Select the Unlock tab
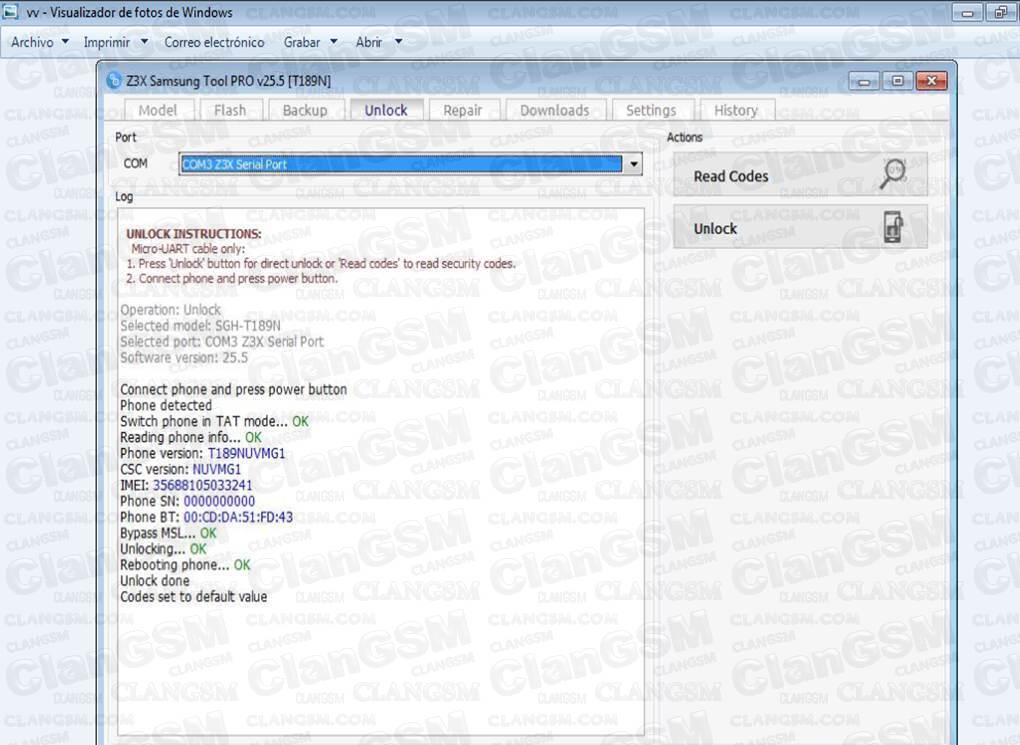This screenshot has width=1020, height=745. coord(386,110)
